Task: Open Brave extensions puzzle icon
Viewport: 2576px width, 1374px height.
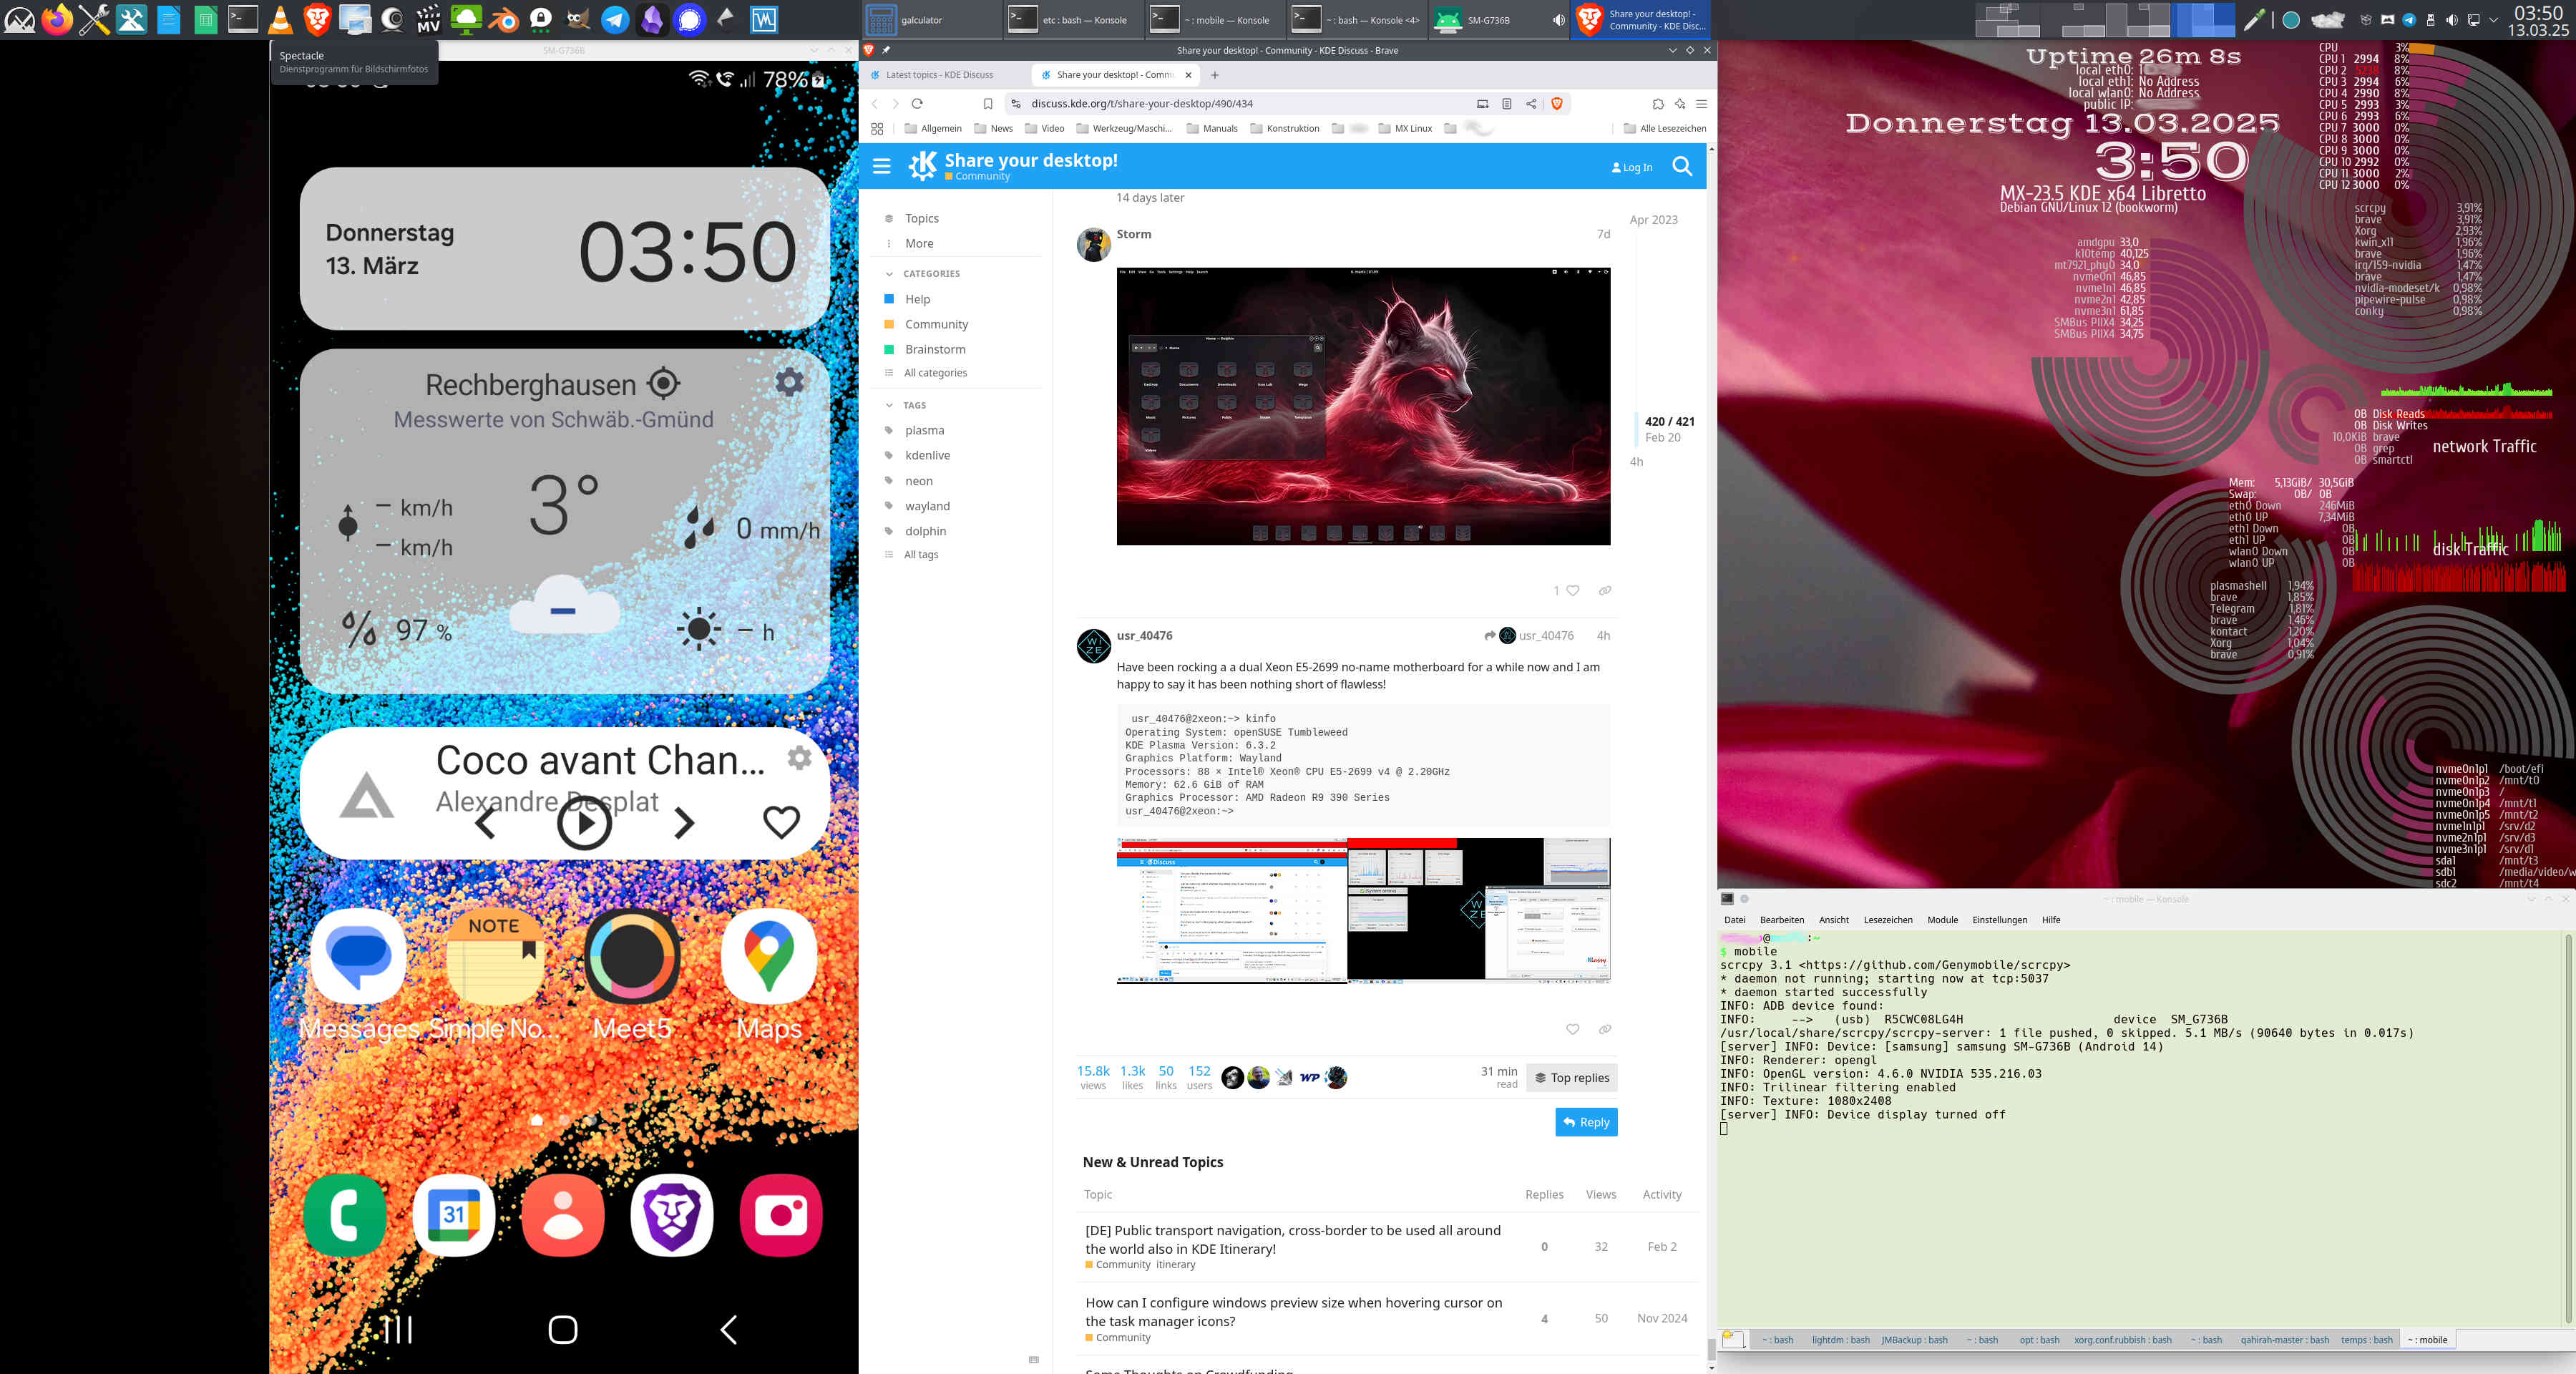Action: (x=1657, y=103)
